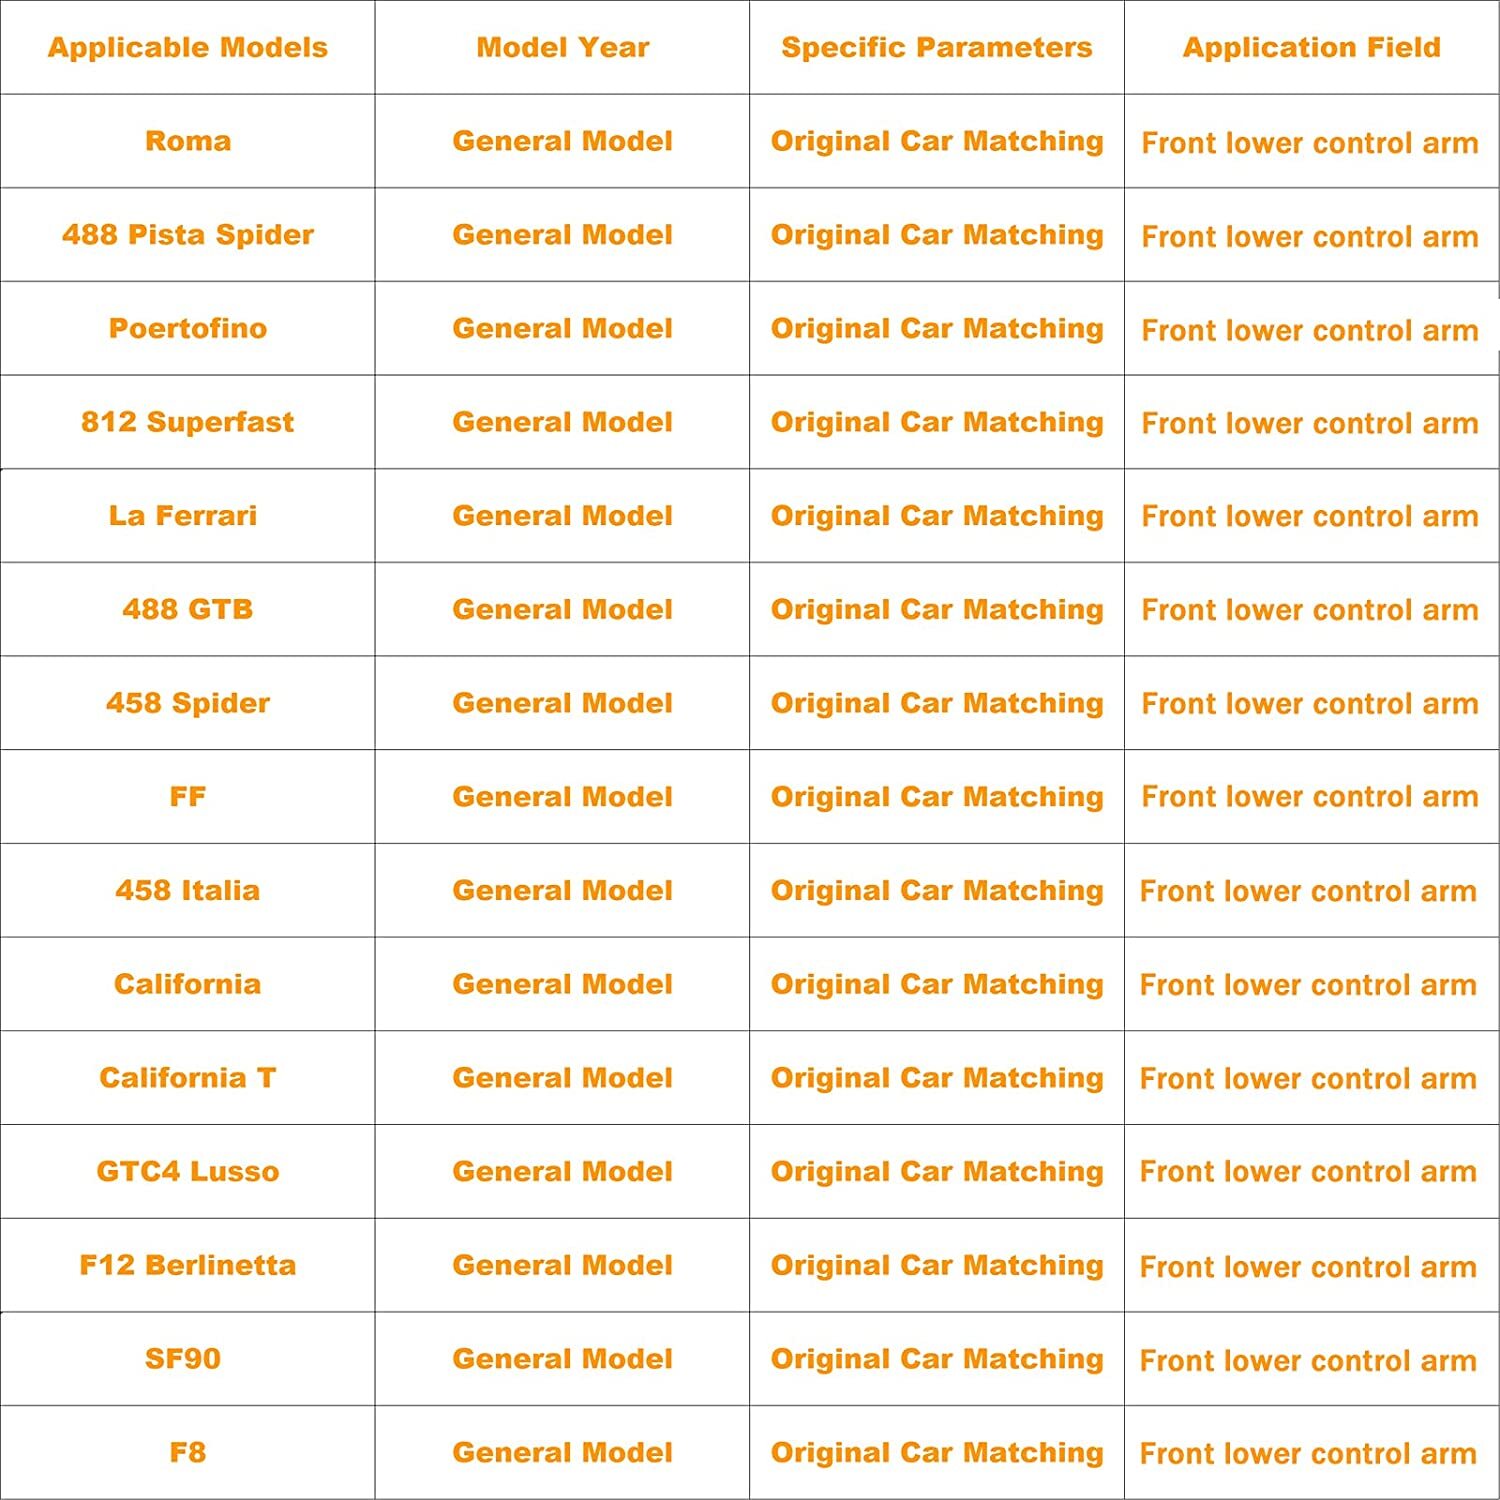Click the GTC4 Lusso cell
The width and height of the screenshot is (1500, 1500).
point(188,1171)
